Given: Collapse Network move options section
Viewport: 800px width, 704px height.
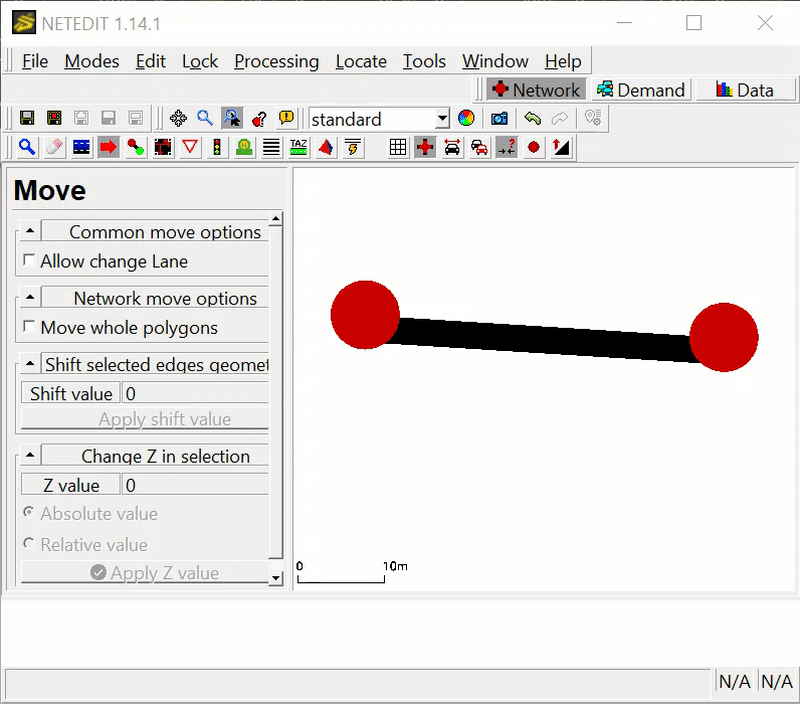Looking at the screenshot, I should pos(30,297).
